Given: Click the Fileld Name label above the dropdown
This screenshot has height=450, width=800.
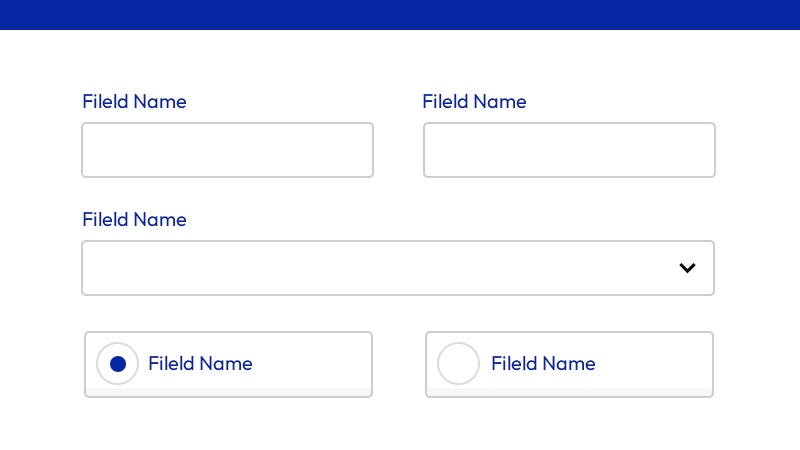Looking at the screenshot, I should [x=134, y=219].
